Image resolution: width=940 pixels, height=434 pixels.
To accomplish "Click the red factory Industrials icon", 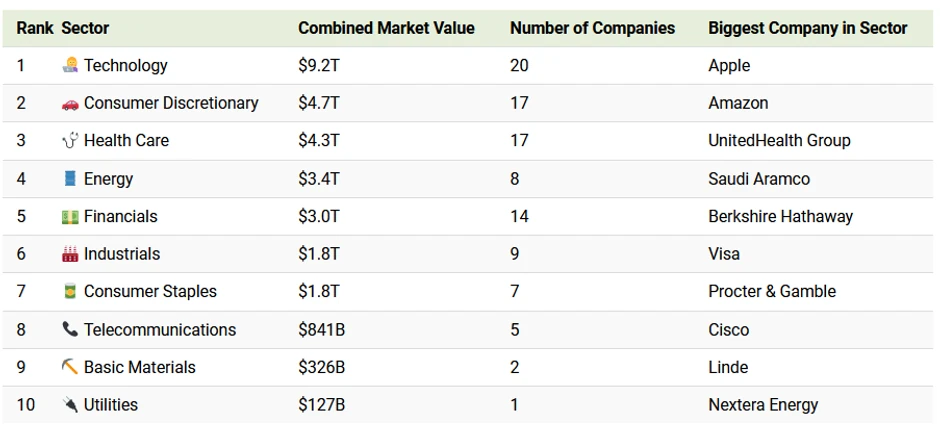I will (70, 254).
